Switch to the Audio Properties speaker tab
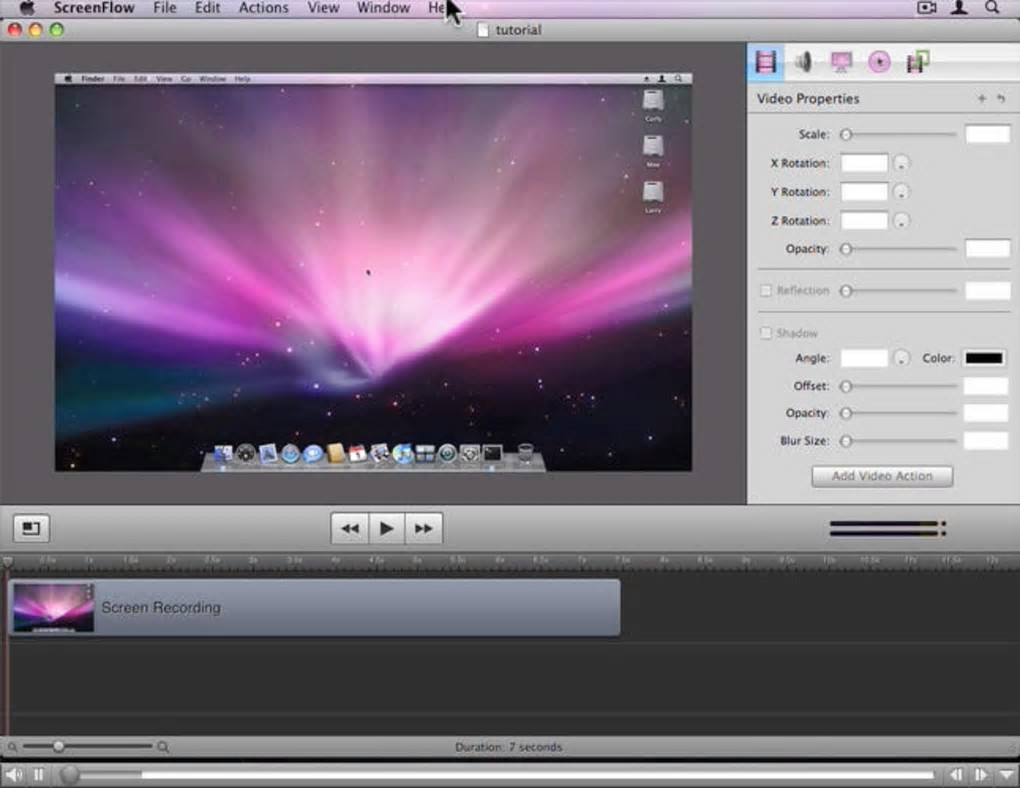 click(x=803, y=62)
